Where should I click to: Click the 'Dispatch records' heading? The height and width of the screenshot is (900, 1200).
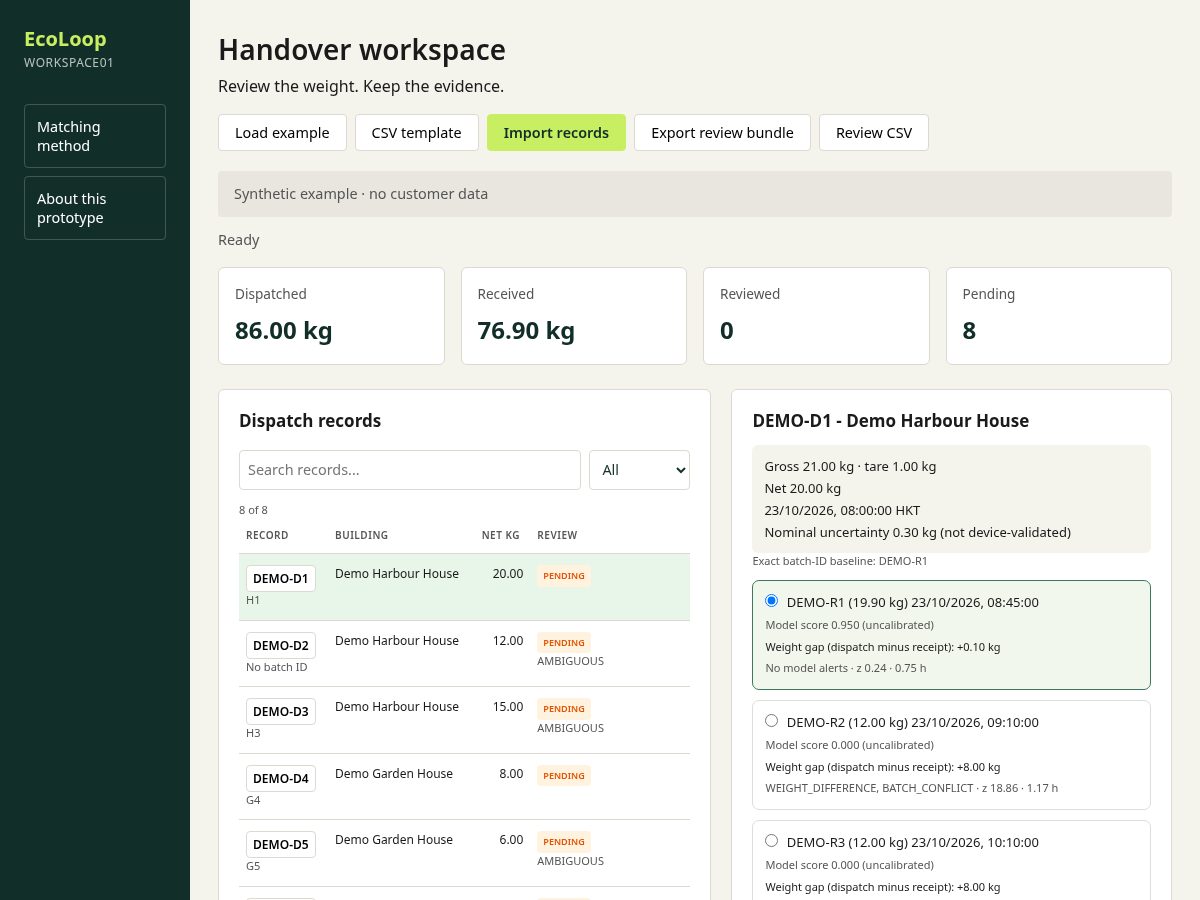click(x=310, y=421)
